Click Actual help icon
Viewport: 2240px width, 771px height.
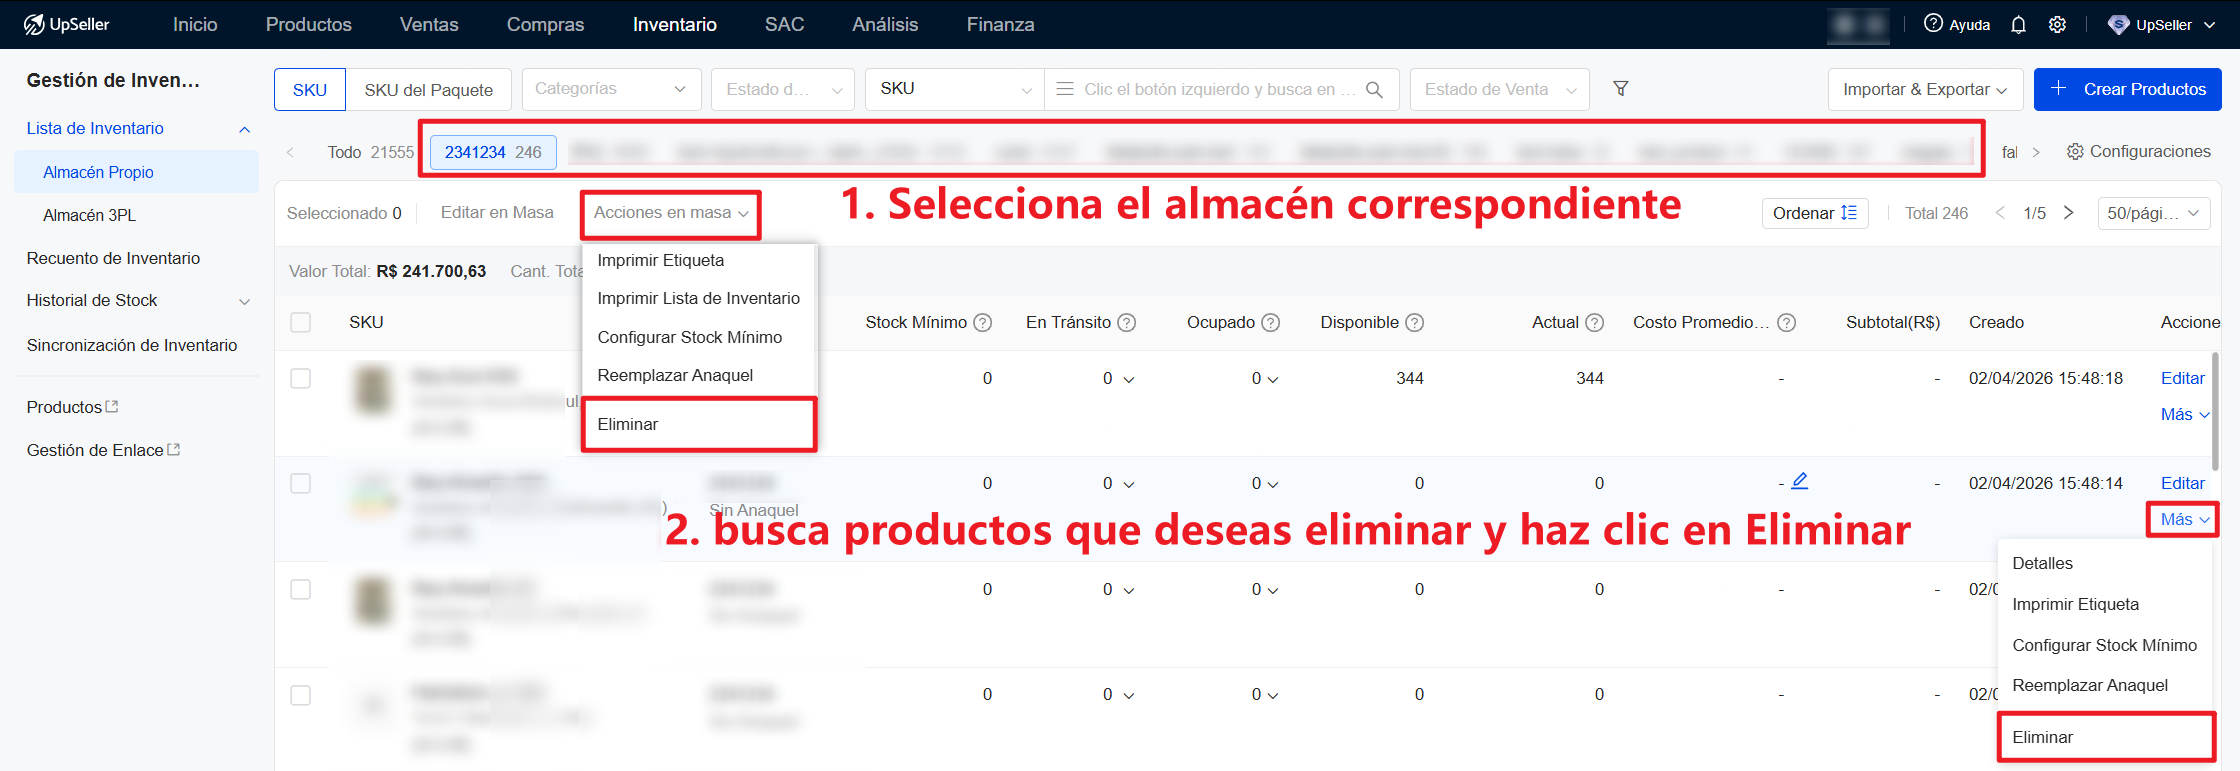pyautogui.click(x=1595, y=323)
